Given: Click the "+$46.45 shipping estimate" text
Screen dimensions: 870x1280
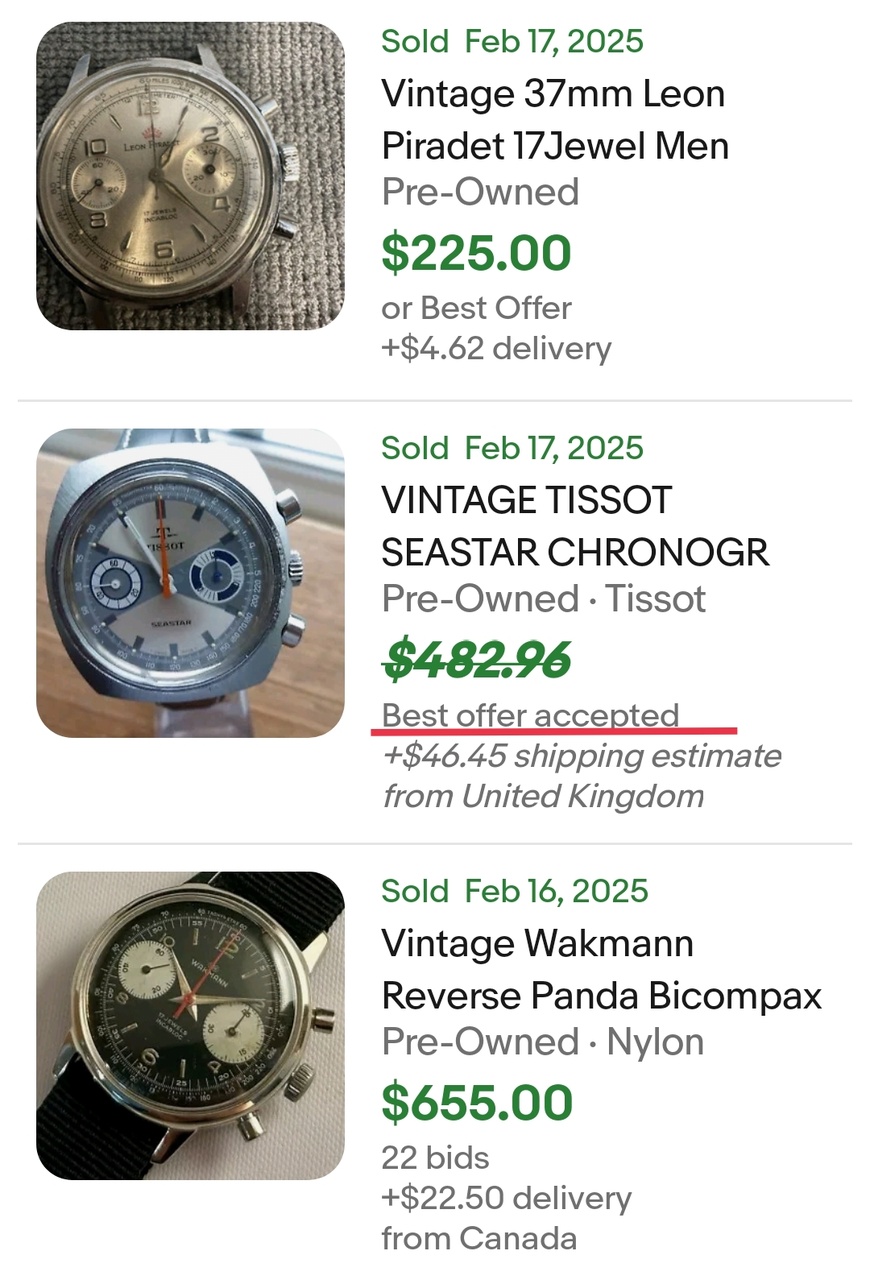Looking at the screenshot, I should point(581,756).
